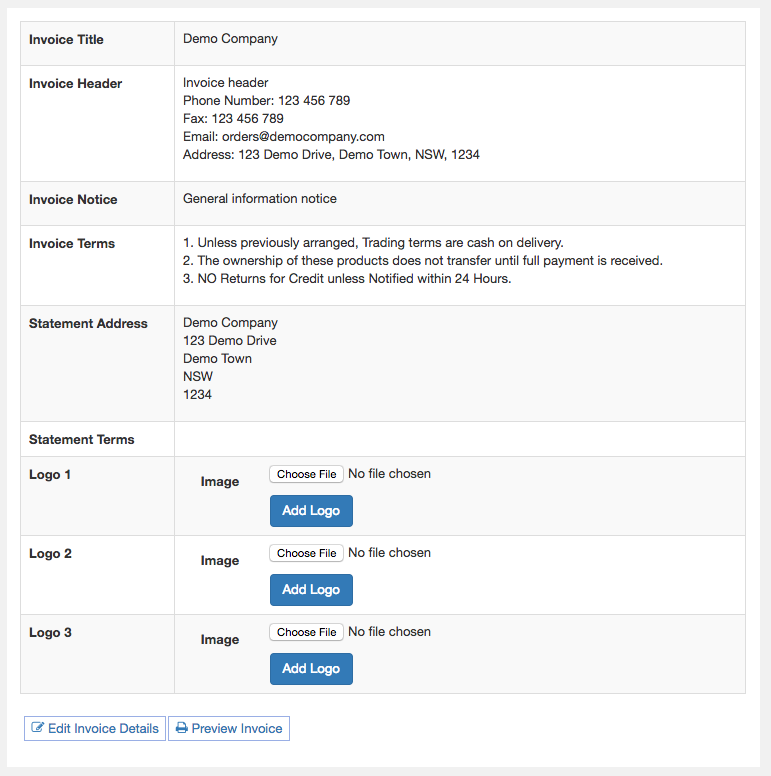Click Add Logo button under Logo 2

311,590
